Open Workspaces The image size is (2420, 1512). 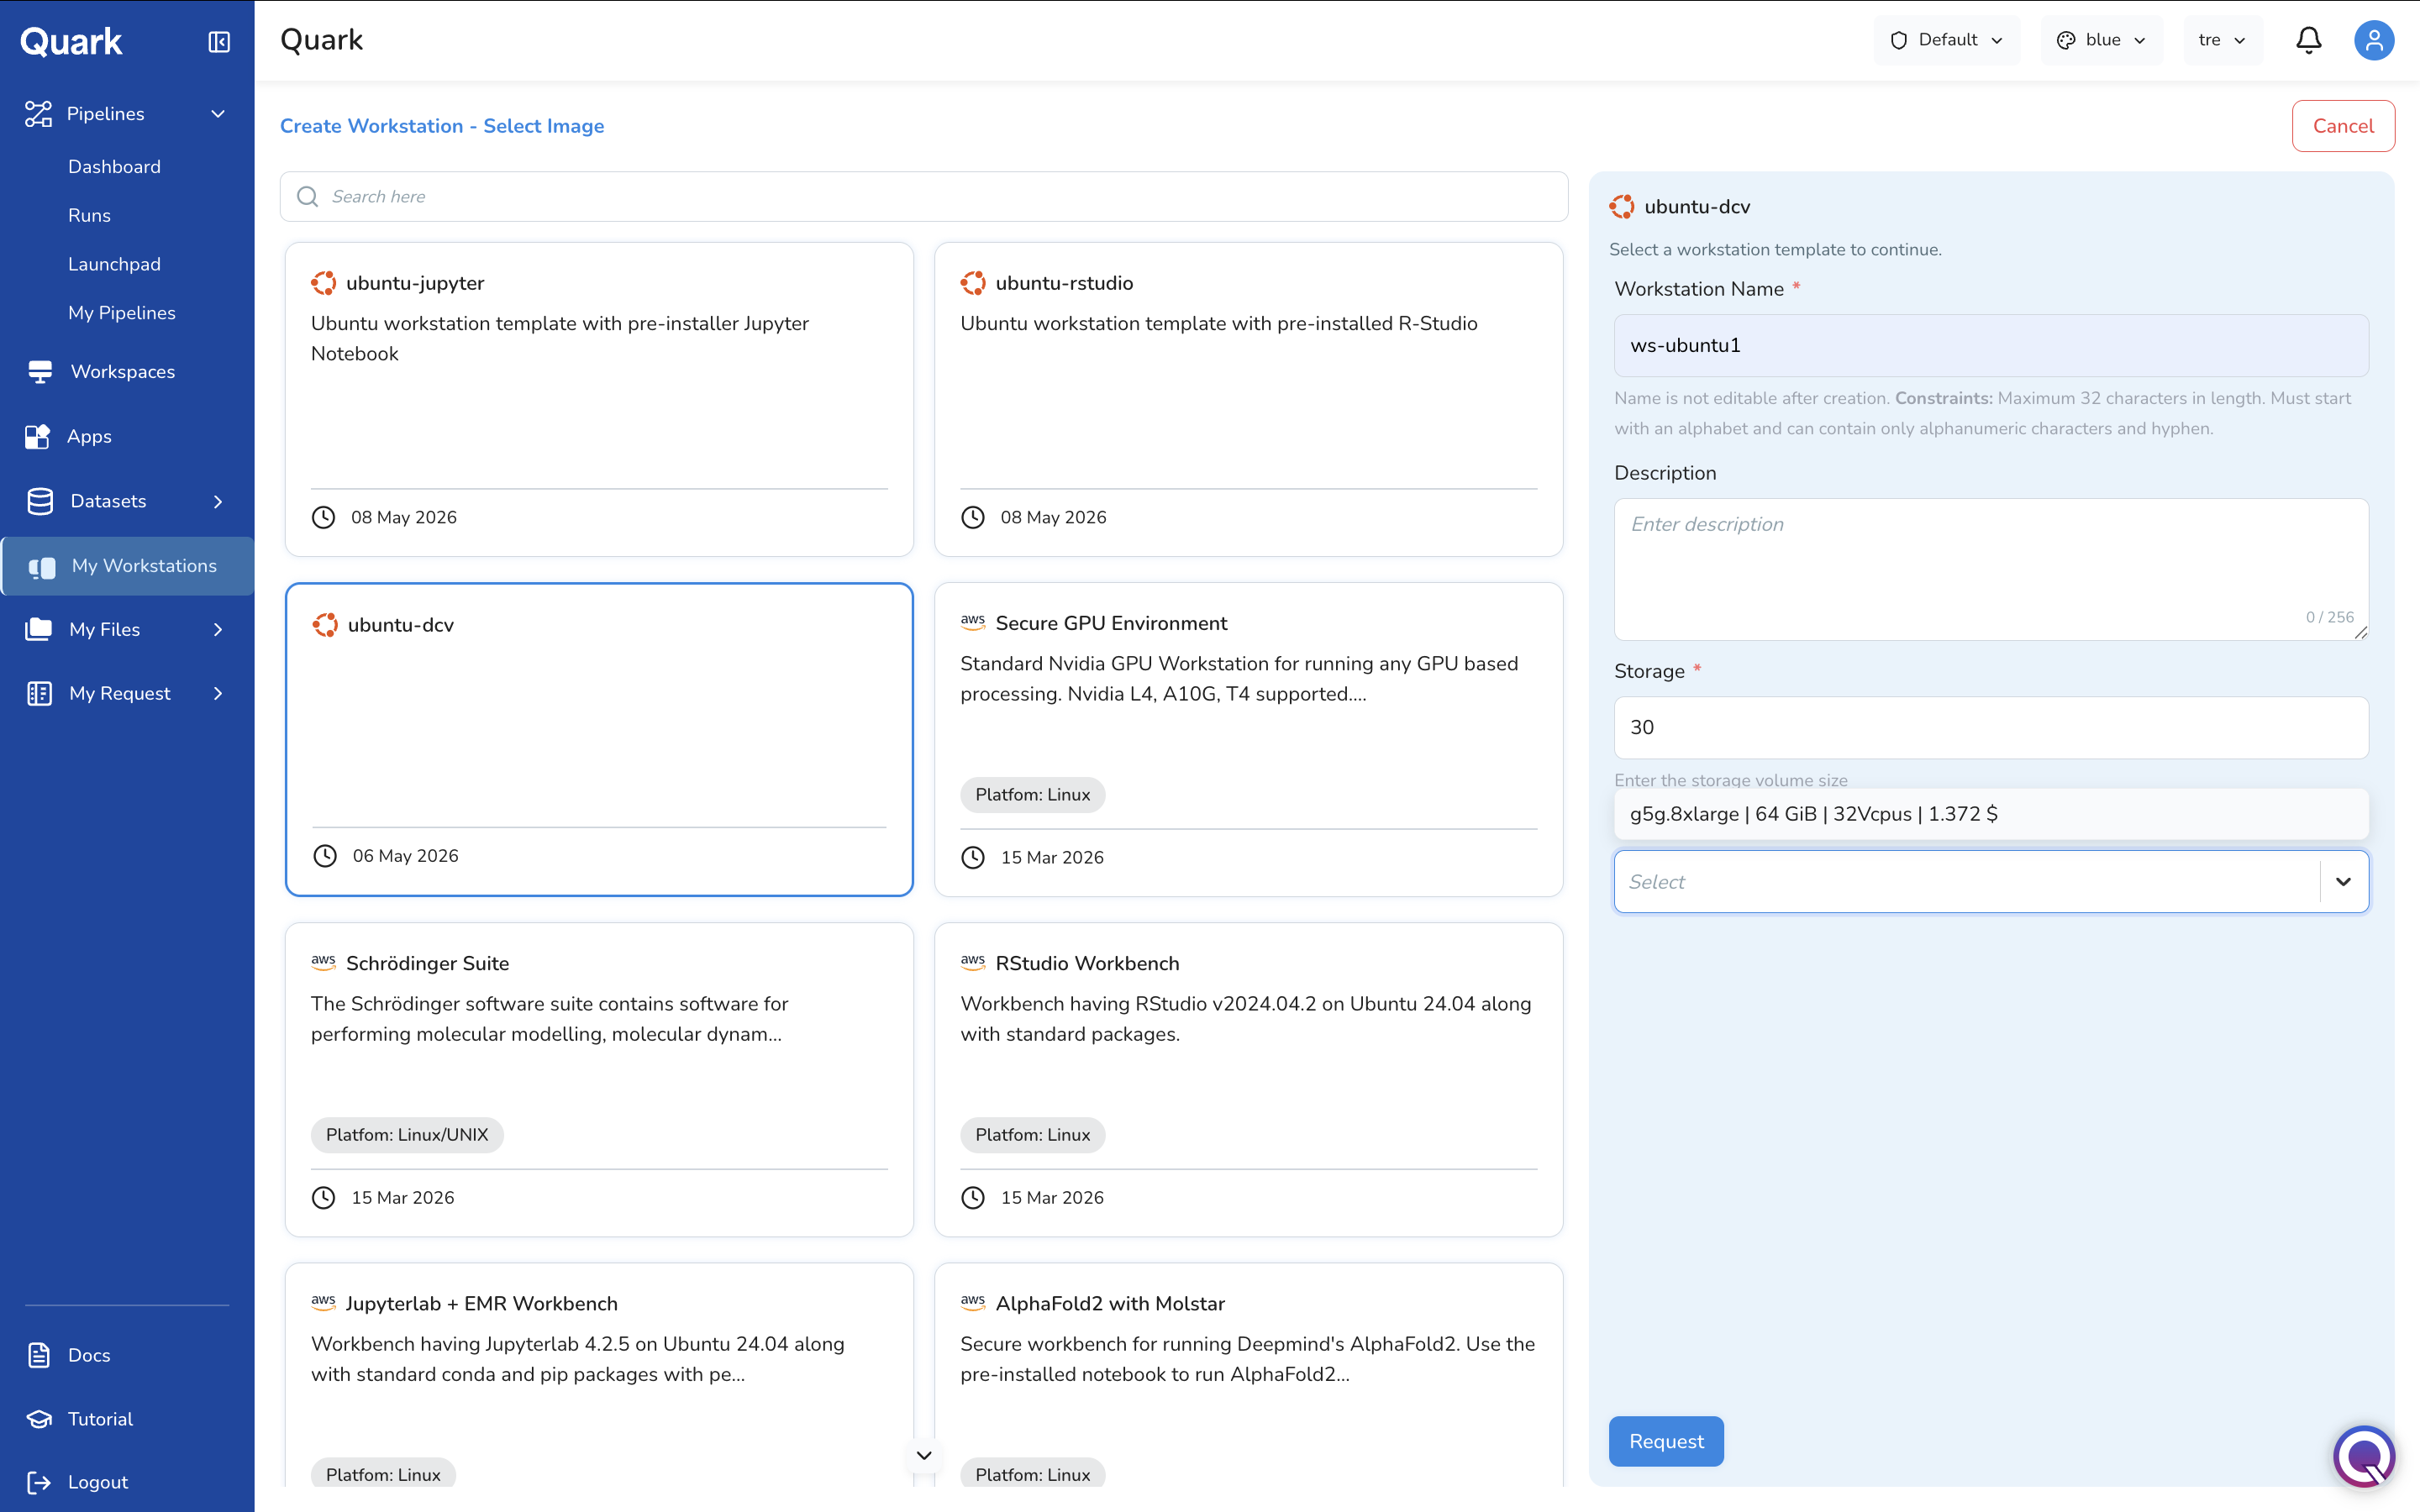point(123,372)
